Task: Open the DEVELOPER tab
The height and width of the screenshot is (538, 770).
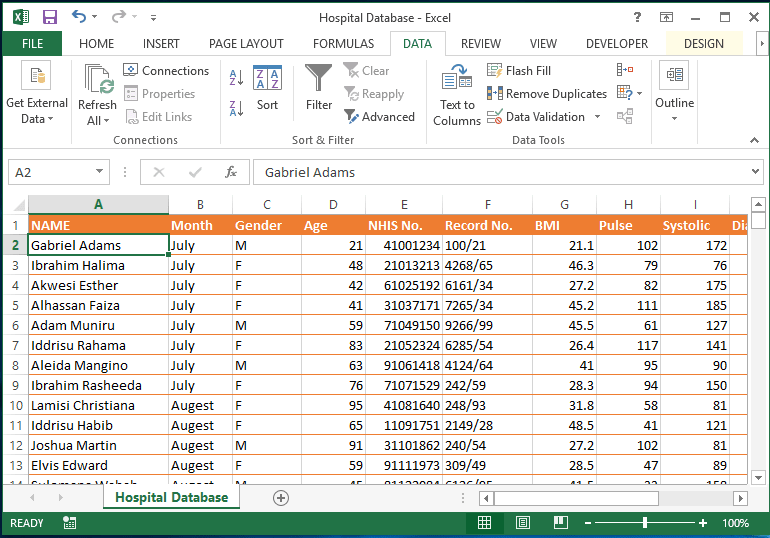Action: [617, 44]
